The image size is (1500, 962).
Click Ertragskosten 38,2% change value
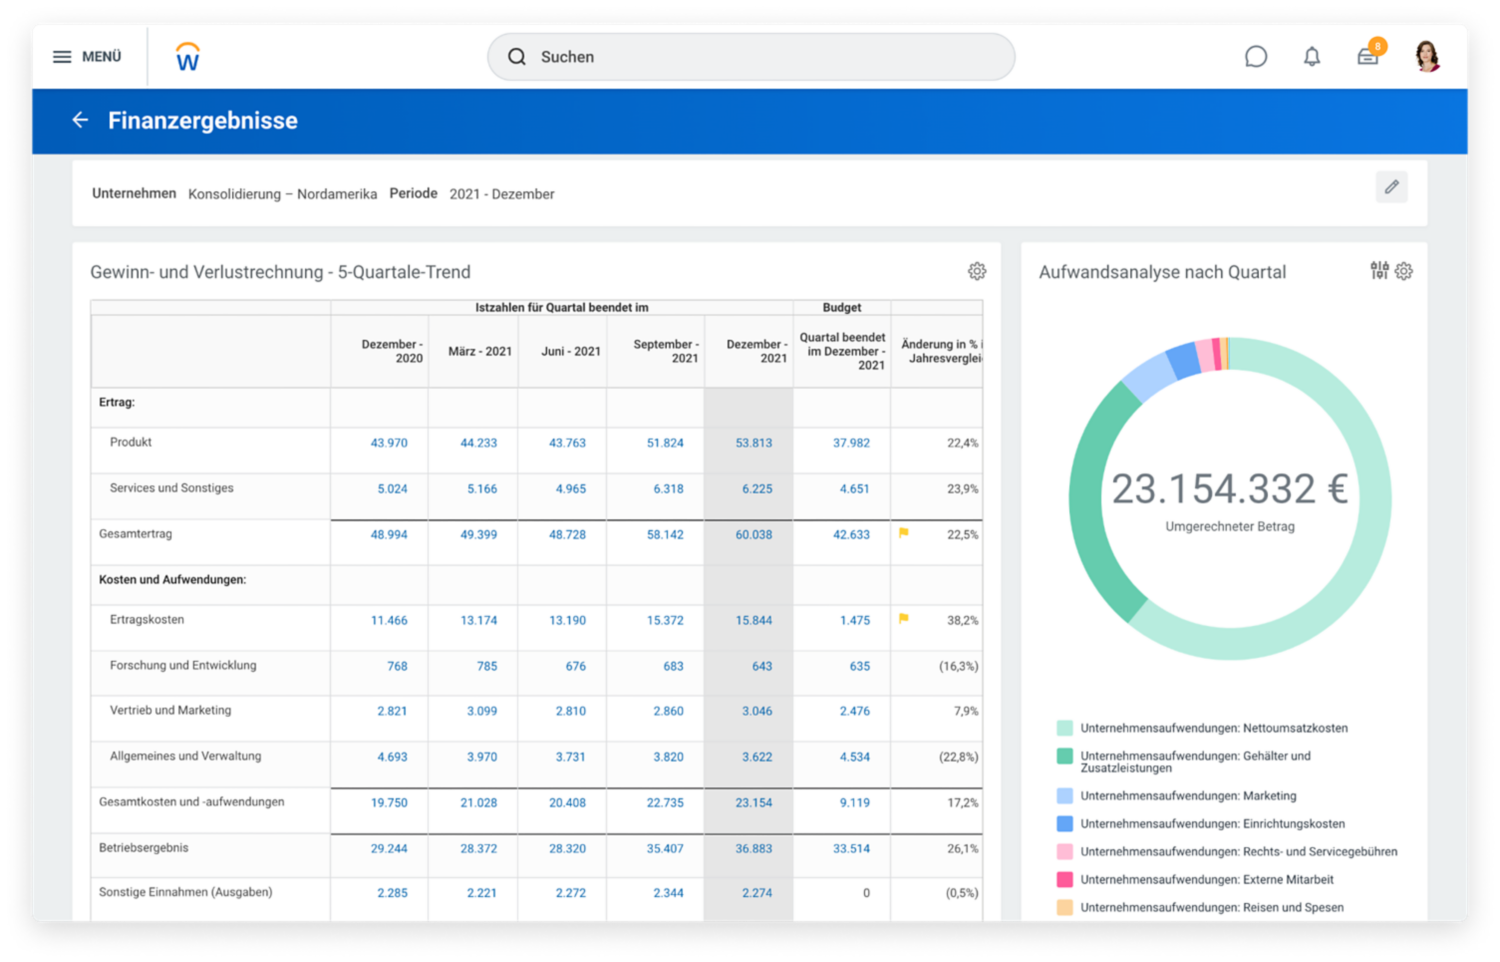click(x=962, y=621)
